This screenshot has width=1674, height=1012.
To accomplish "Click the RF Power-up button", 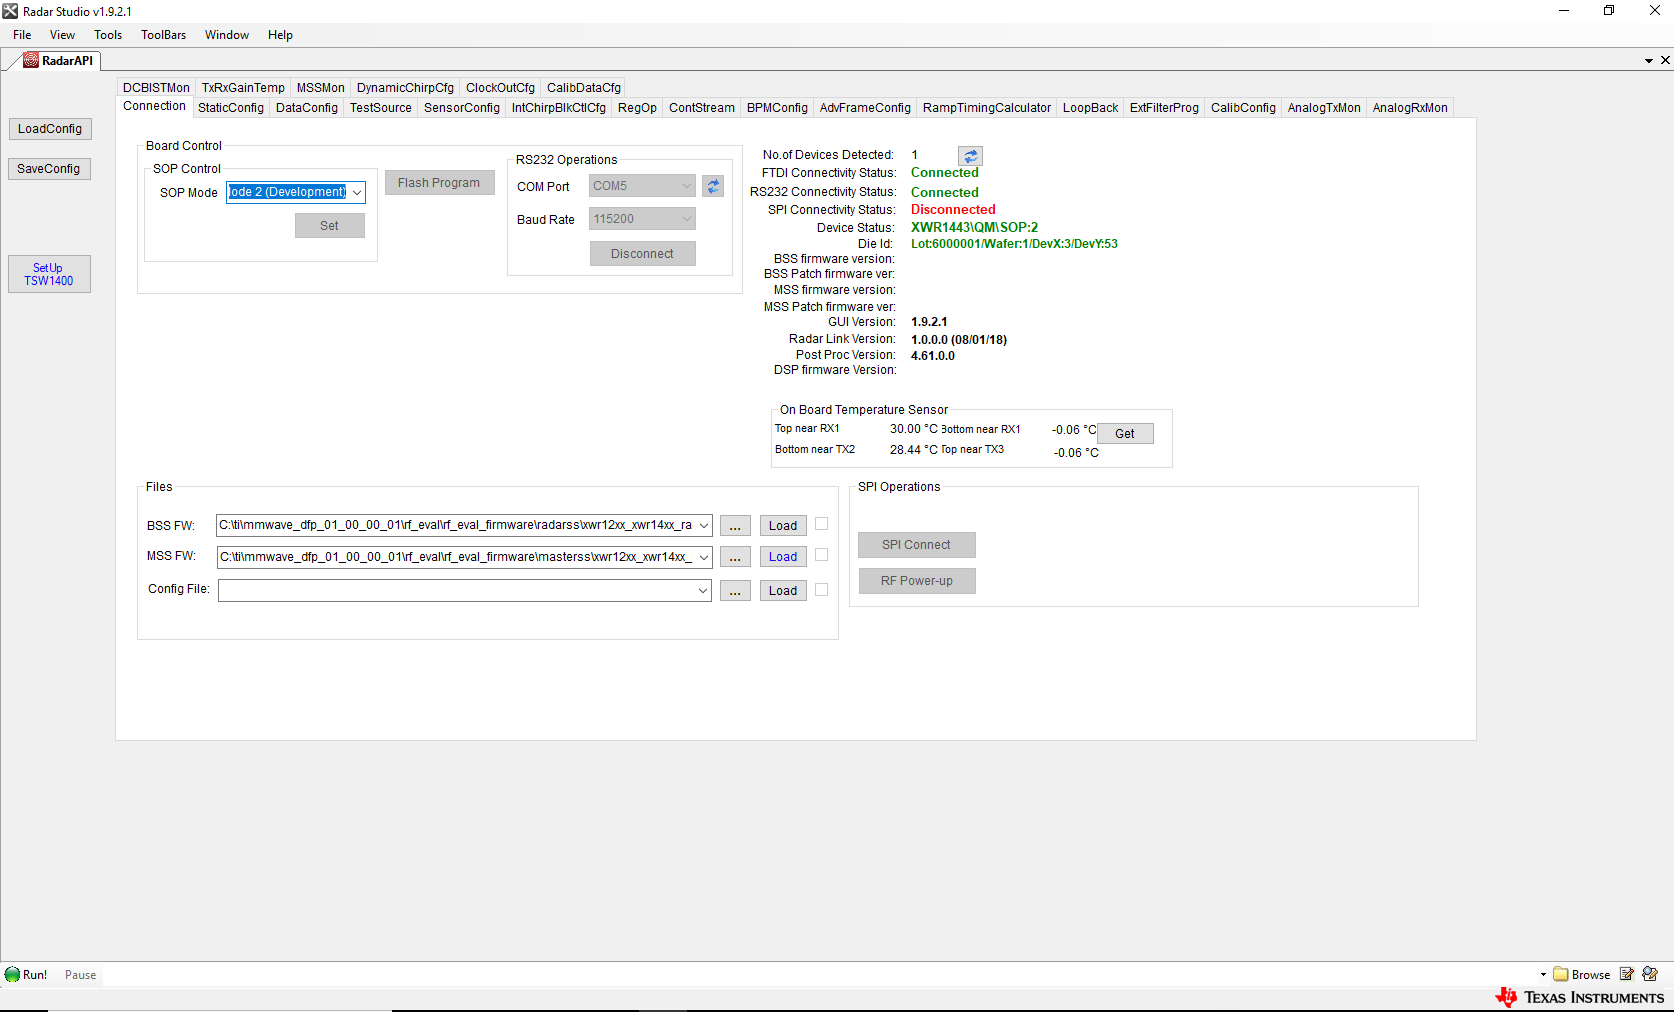I will click(x=917, y=581).
